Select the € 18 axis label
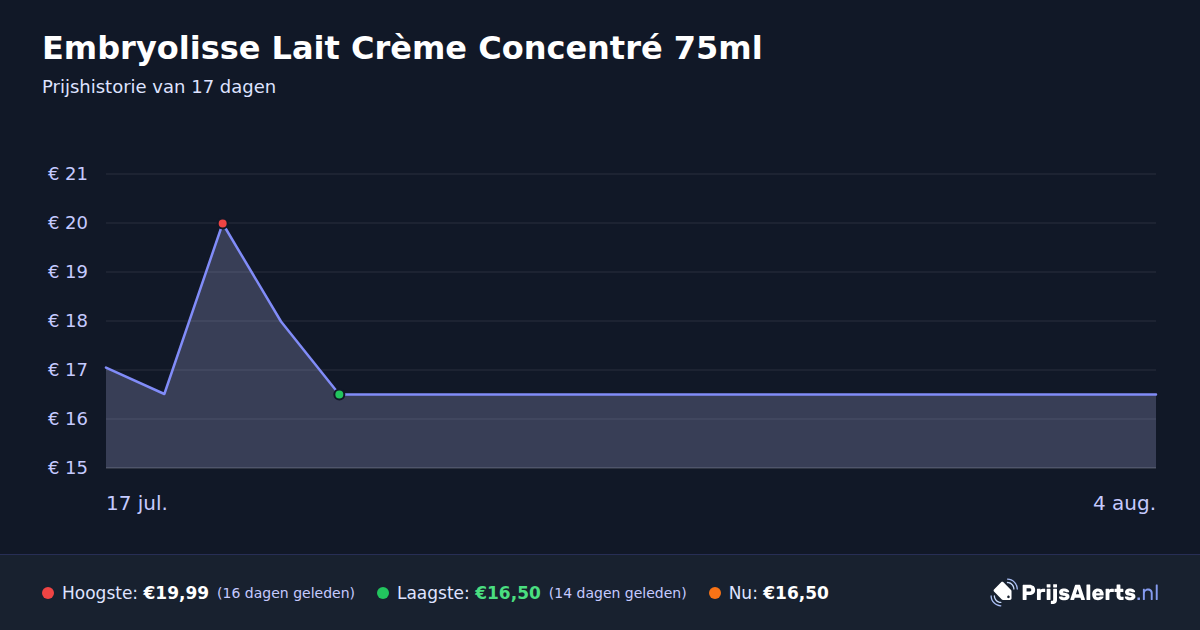Viewport: 1200px width, 630px height. point(68,321)
